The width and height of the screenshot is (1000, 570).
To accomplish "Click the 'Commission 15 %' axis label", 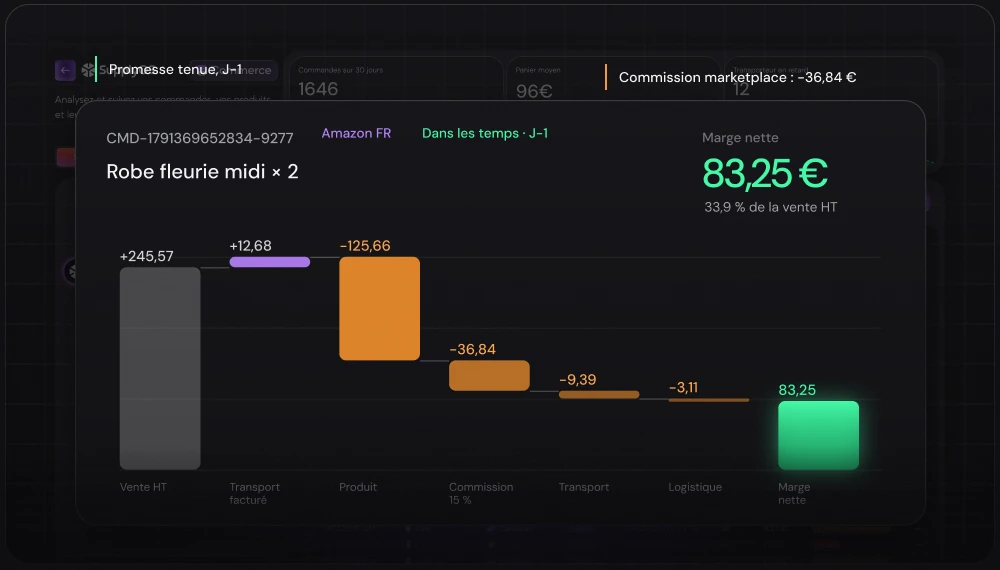I will click(481, 493).
